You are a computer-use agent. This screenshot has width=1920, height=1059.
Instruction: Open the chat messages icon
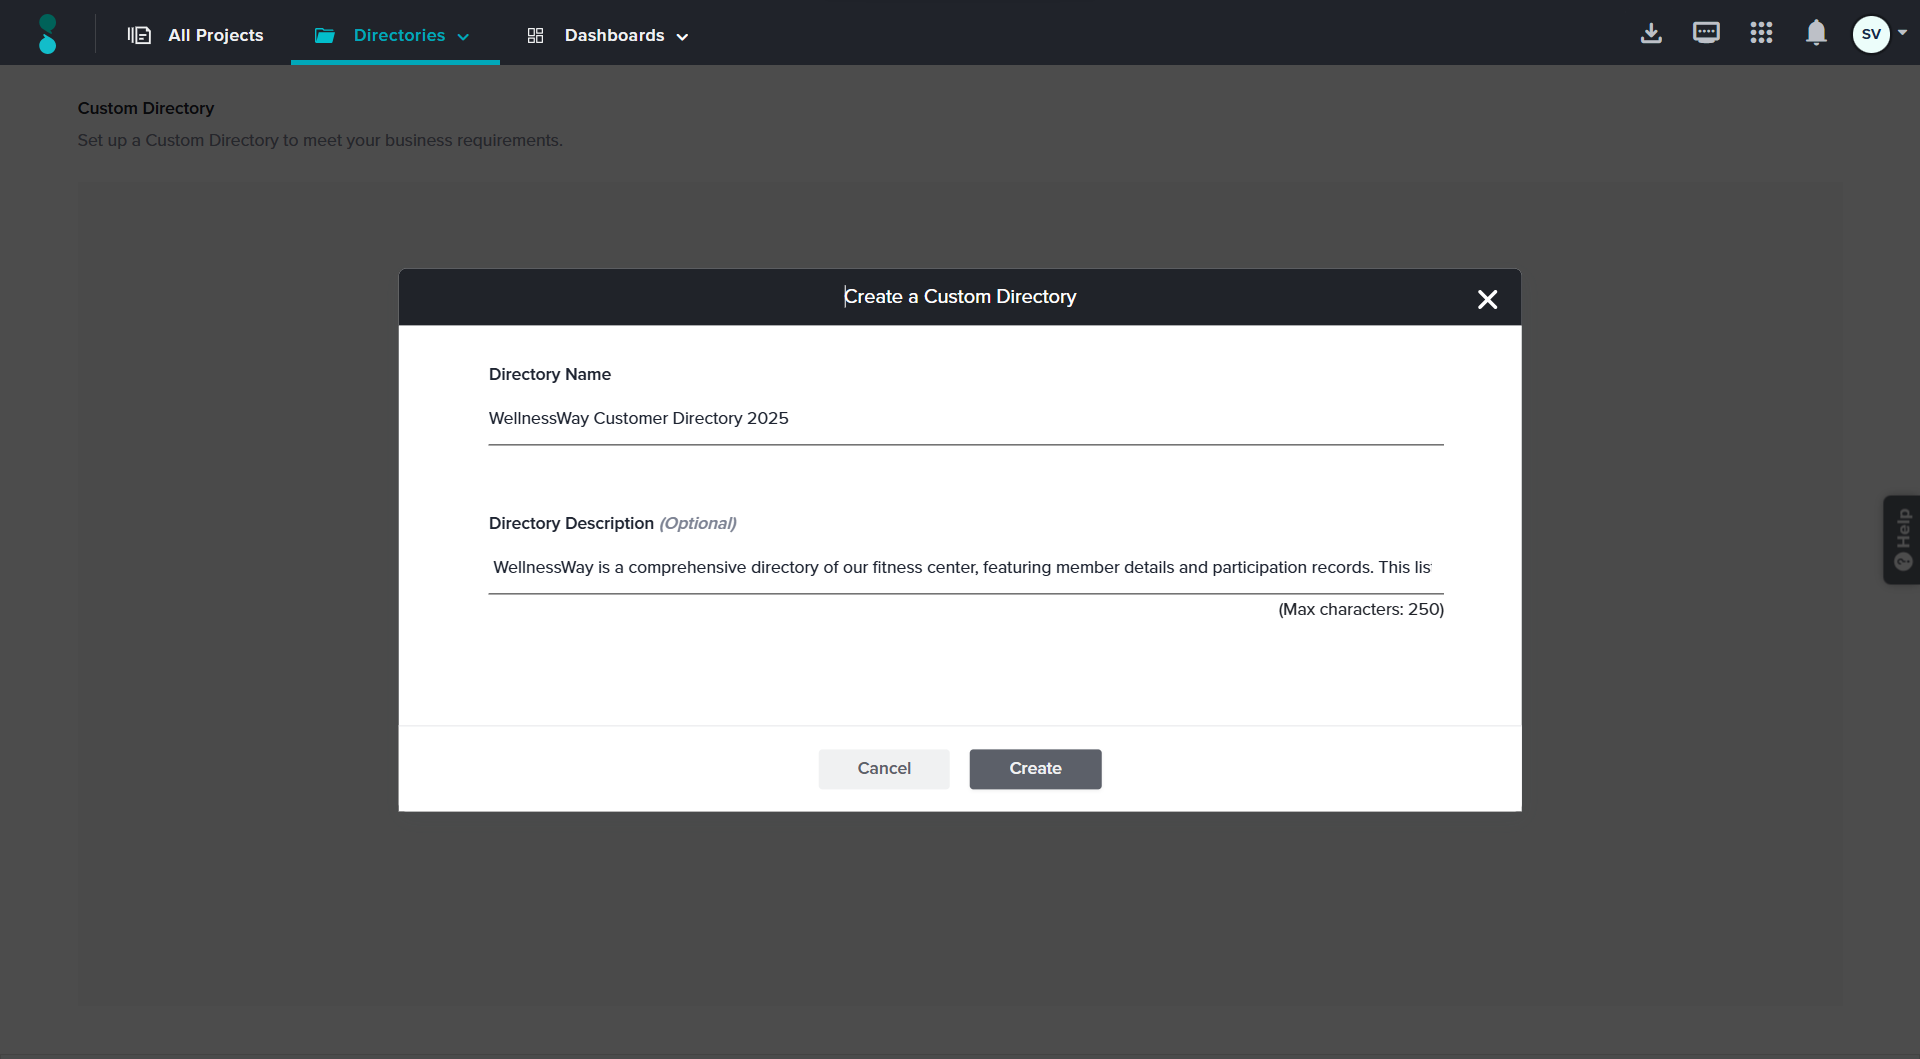pyautogui.click(x=1706, y=33)
